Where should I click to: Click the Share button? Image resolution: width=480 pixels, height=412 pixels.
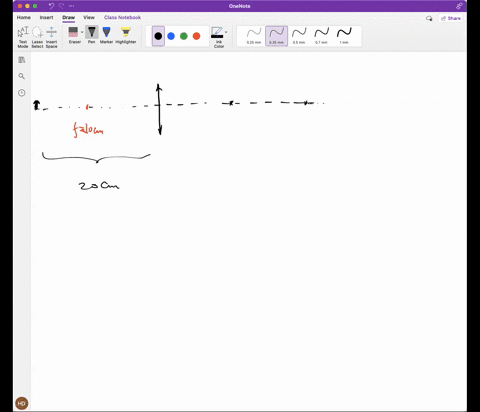tap(451, 18)
